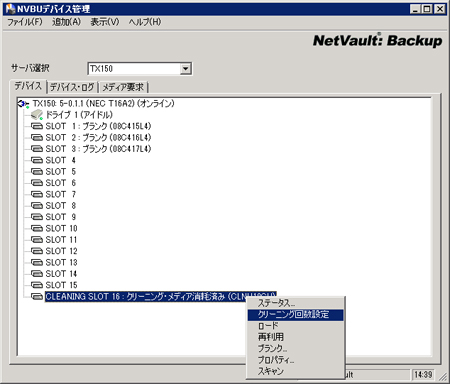Choose ブランク... from the context menu
This screenshot has height=384, width=450.
[x=295, y=348]
